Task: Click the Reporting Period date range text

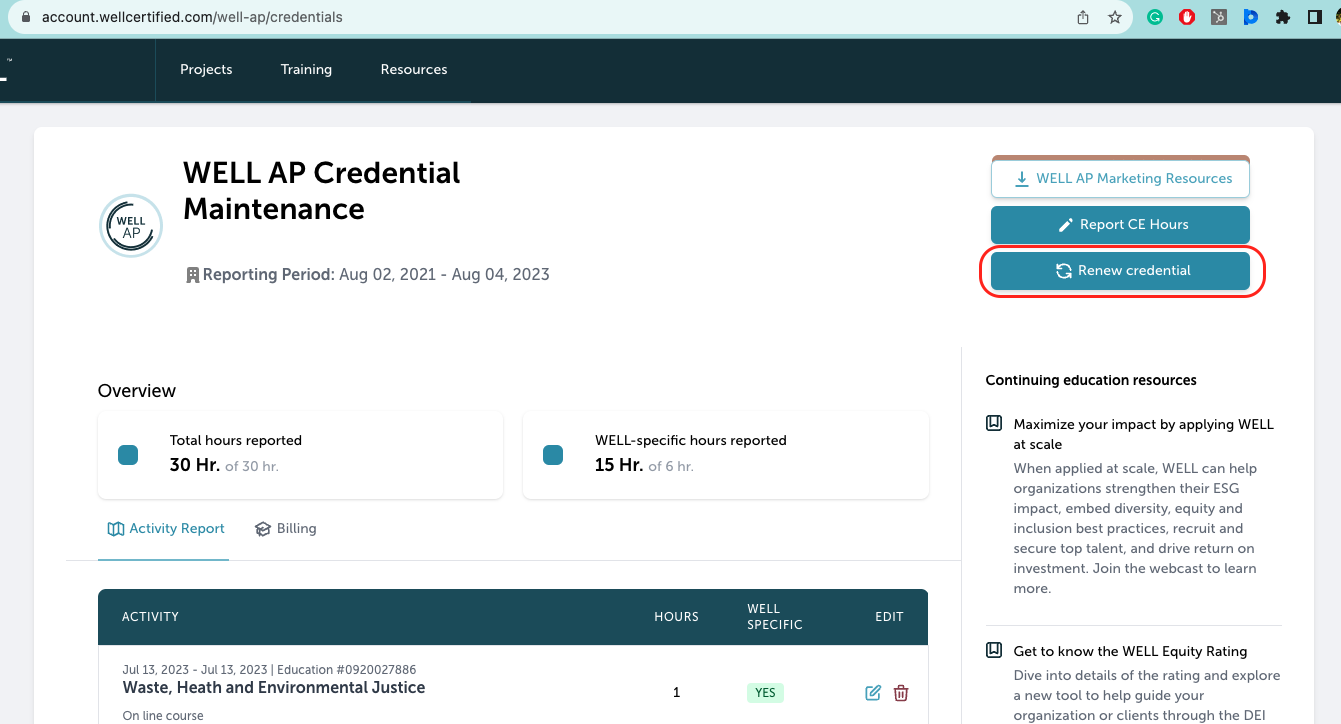Action: (x=444, y=274)
